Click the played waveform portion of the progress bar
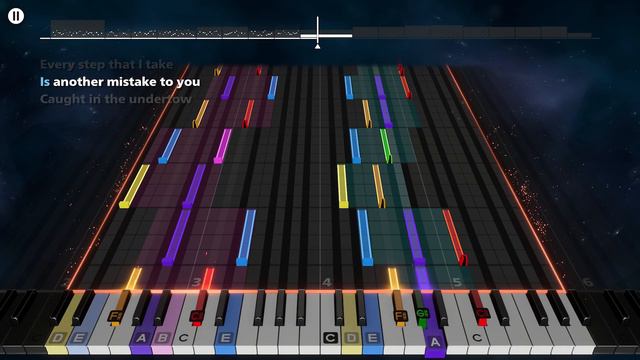This screenshot has width=640, height=360. tap(176, 33)
